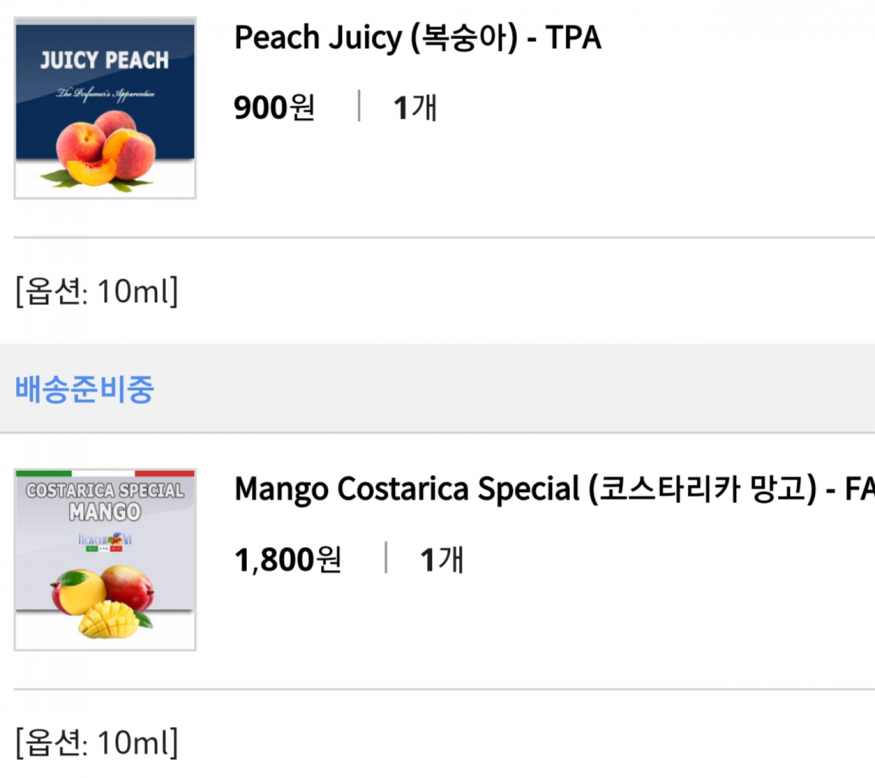Click the vertical divider between 1,800원 and 1개
Viewport: 875px width, 778px height.
click(x=386, y=559)
